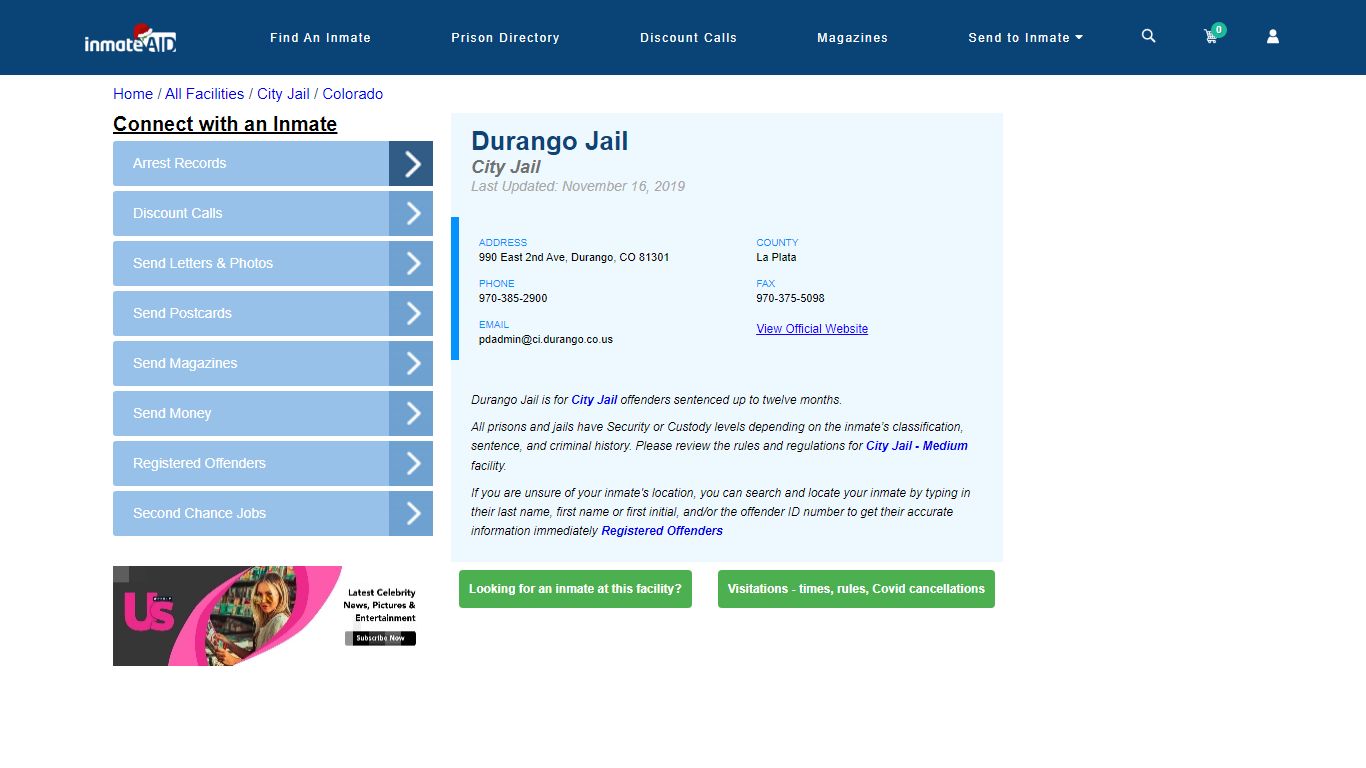1366x768 pixels.
Task: Select the Durango Jail title
Action: point(550,141)
